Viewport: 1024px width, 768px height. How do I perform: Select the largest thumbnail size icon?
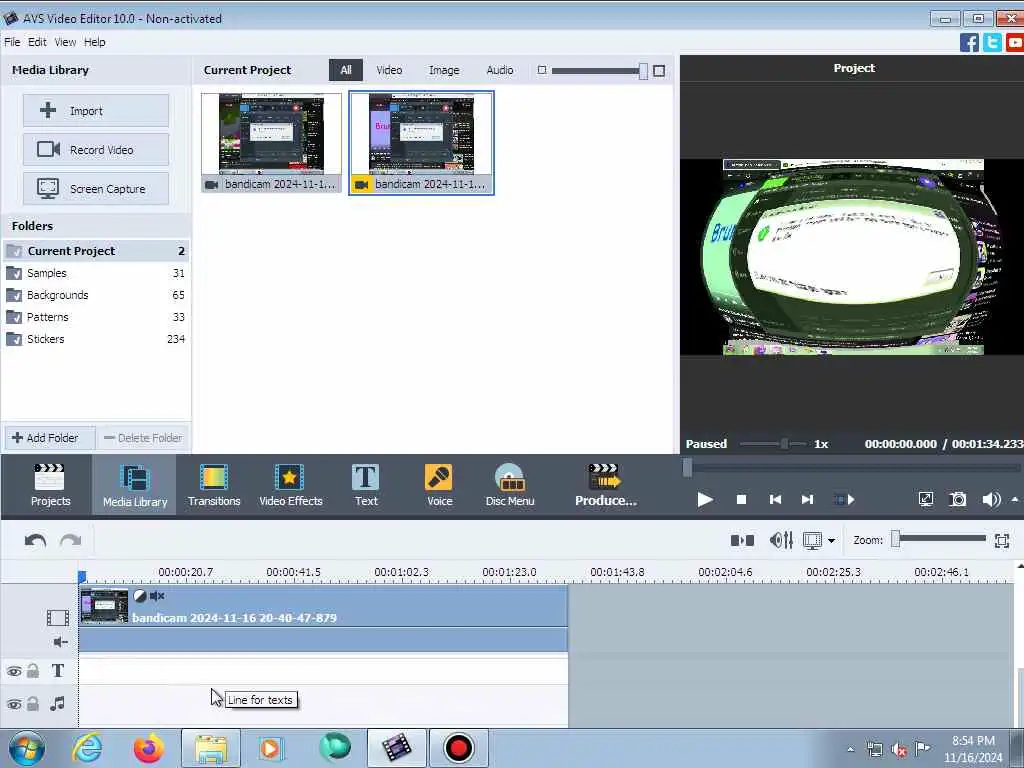tap(659, 71)
